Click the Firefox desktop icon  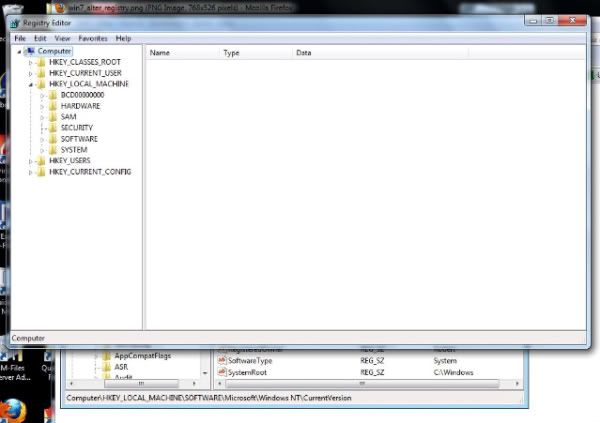click(14, 411)
